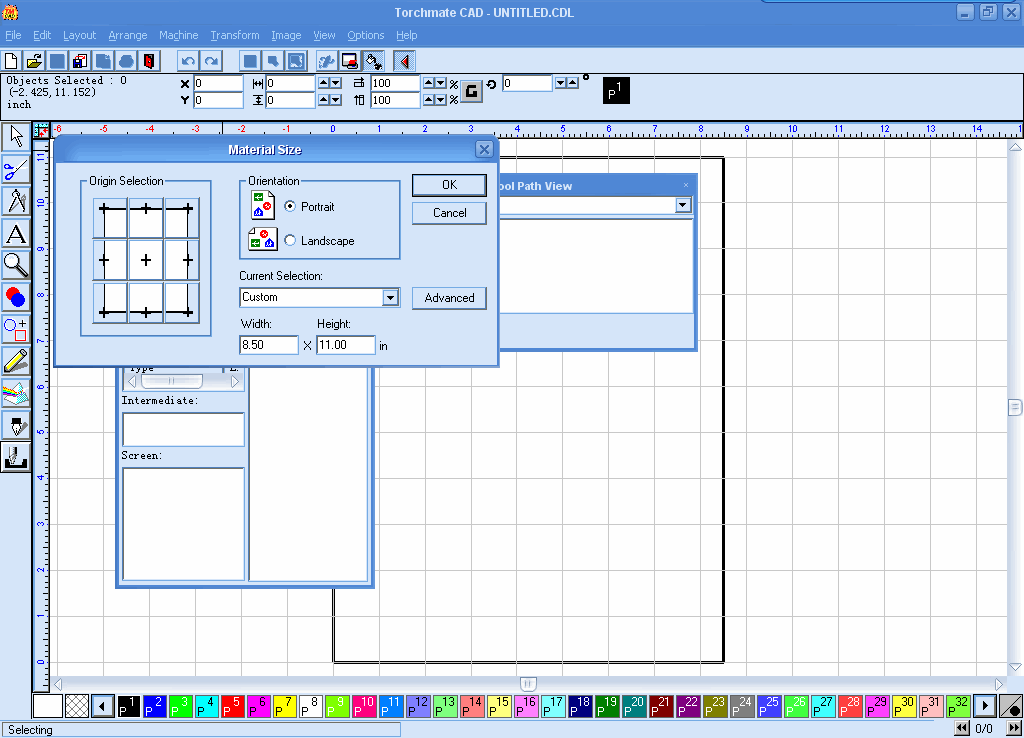Click the Width field showing 8.50
This screenshot has height=738, width=1024.
pos(269,345)
